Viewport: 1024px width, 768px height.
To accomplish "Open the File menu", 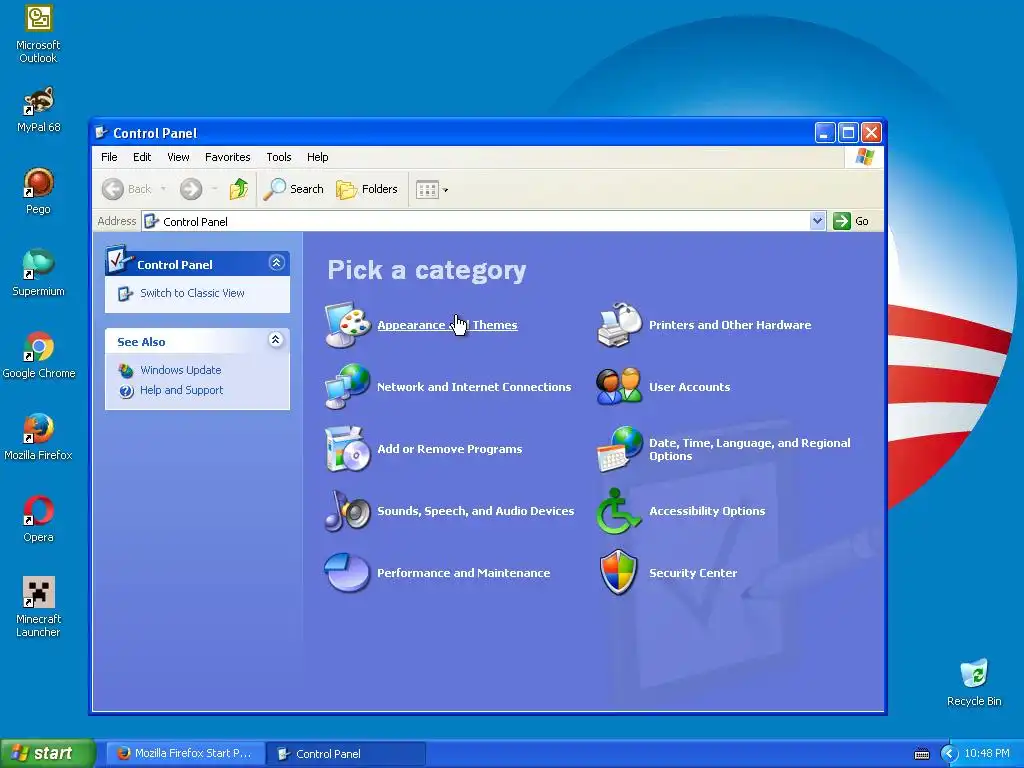I will [x=109, y=157].
